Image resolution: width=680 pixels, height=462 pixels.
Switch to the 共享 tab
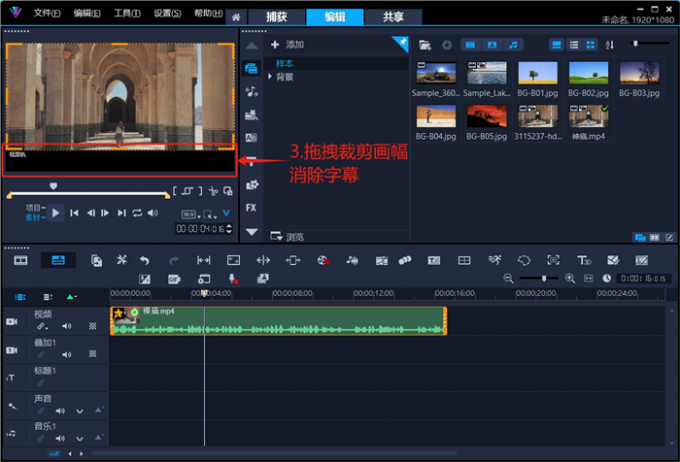coord(393,17)
